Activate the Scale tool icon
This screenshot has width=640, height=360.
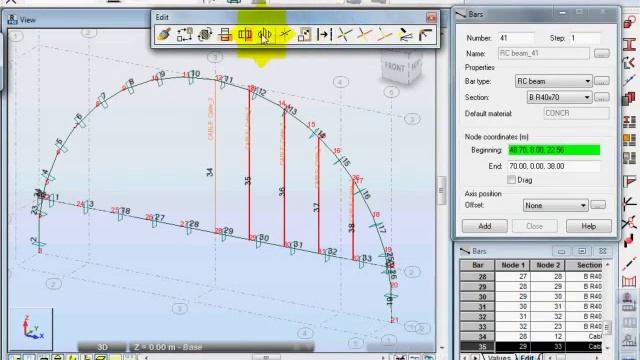[304, 34]
